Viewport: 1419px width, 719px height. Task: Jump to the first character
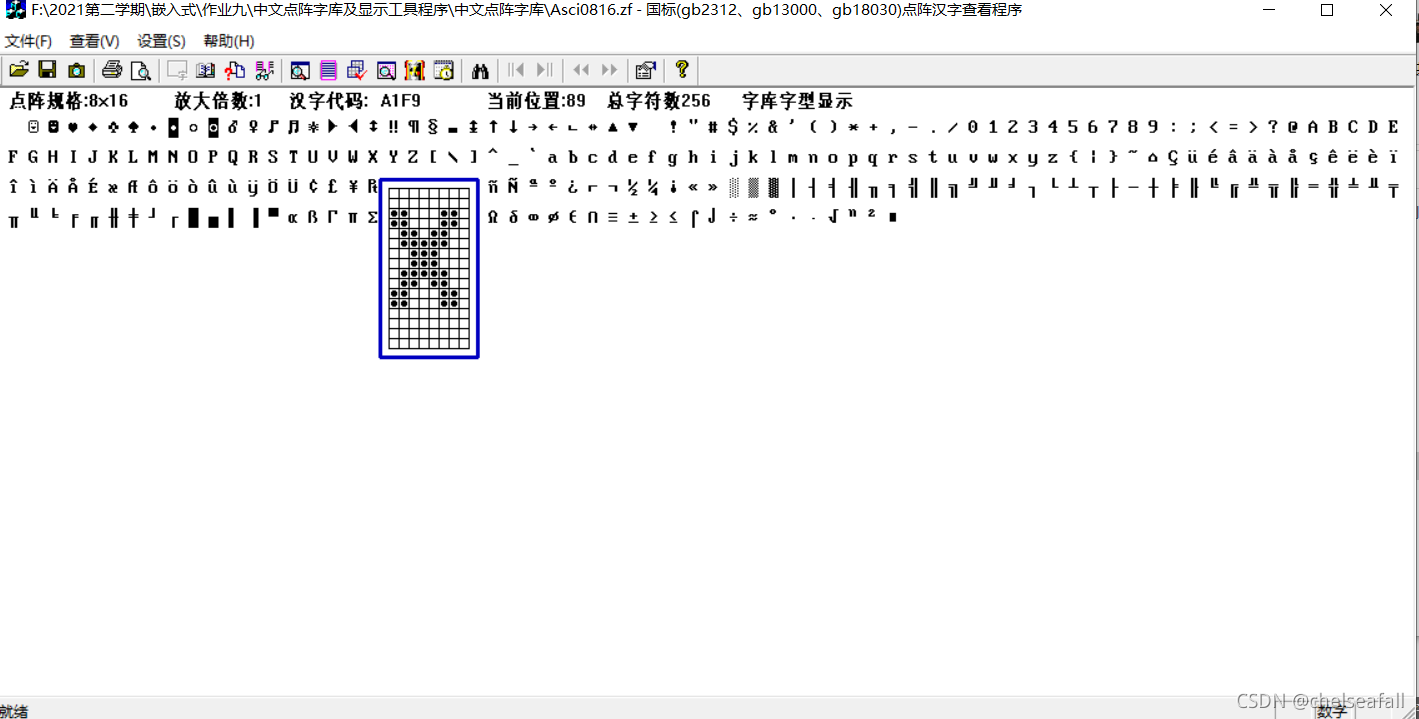coord(516,70)
